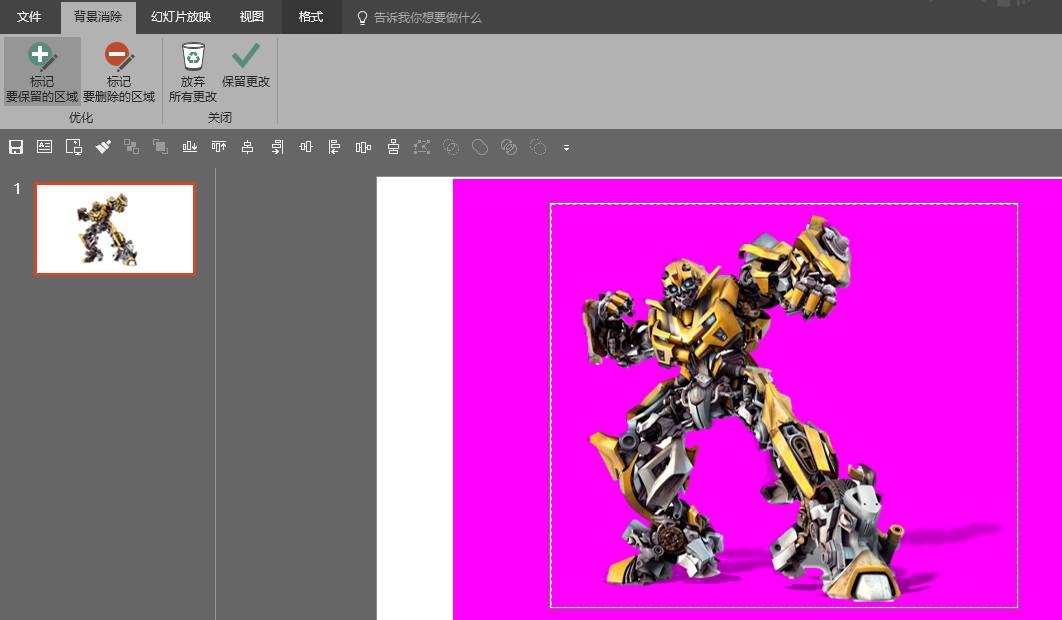Click the distribute horizontally icon
1062x620 pixels.
[364, 147]
